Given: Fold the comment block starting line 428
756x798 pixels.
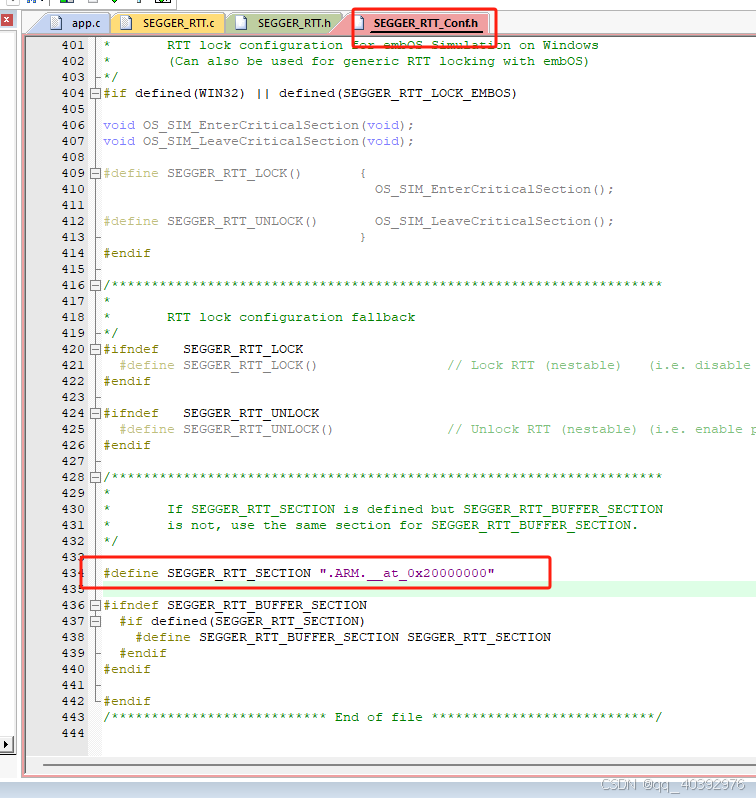Looking at the screenshot, I should (95, 477).
